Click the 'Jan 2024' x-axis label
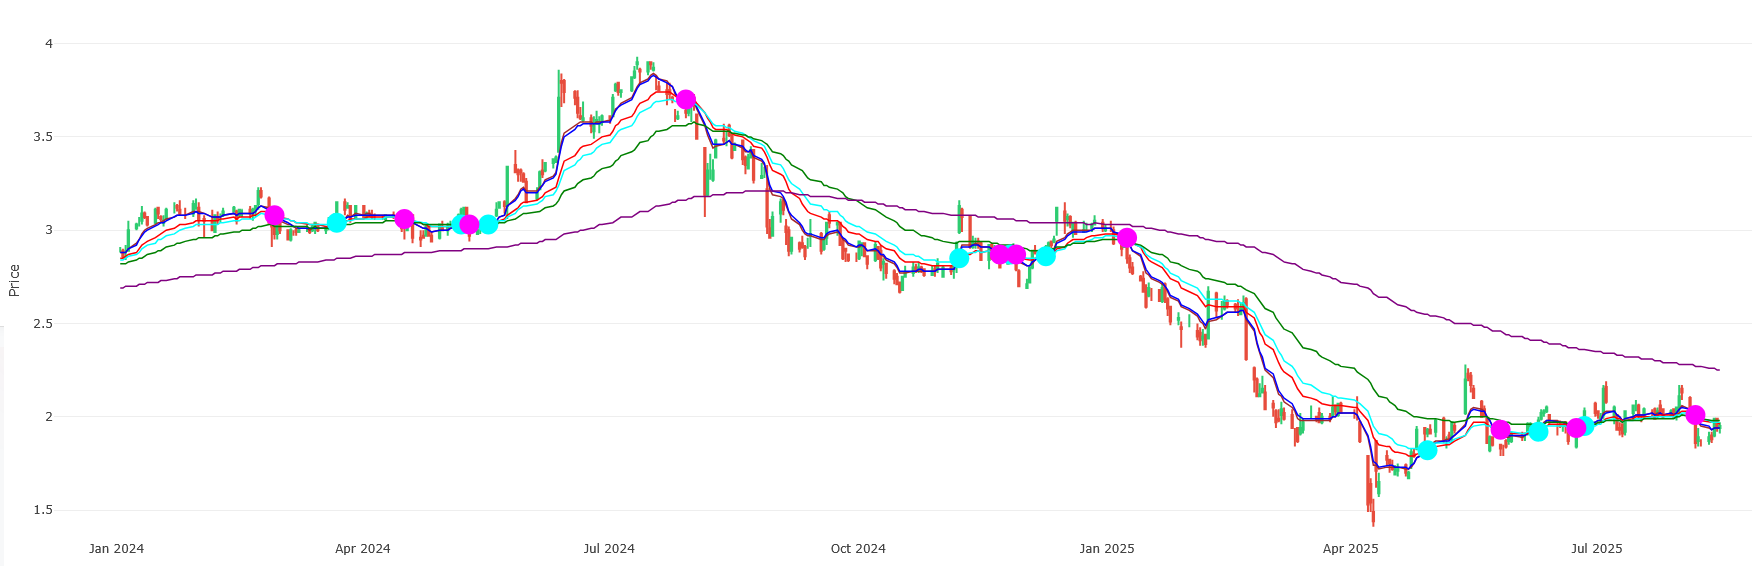The width and height of the screenshot is (1752, 566). (x=116, y=549)
